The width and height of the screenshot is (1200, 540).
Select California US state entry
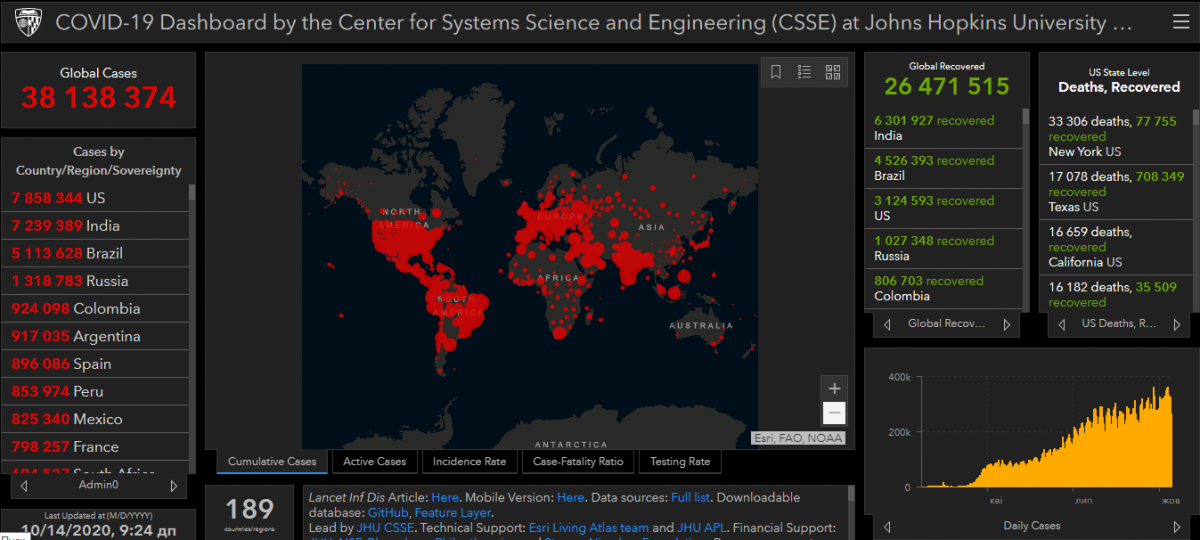pos(1114,247)
